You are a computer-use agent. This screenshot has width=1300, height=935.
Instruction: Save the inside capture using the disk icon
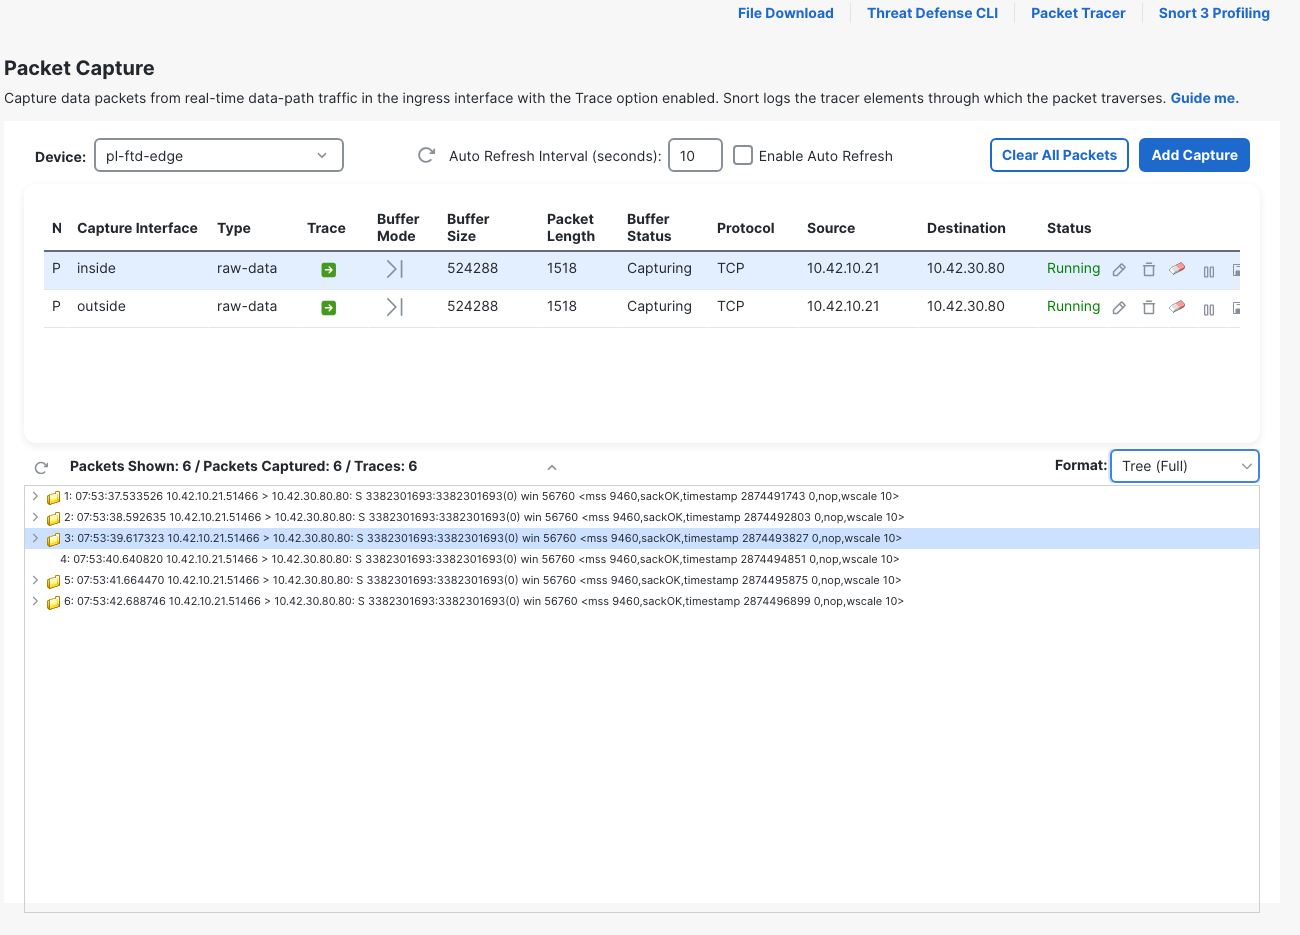1236,270
